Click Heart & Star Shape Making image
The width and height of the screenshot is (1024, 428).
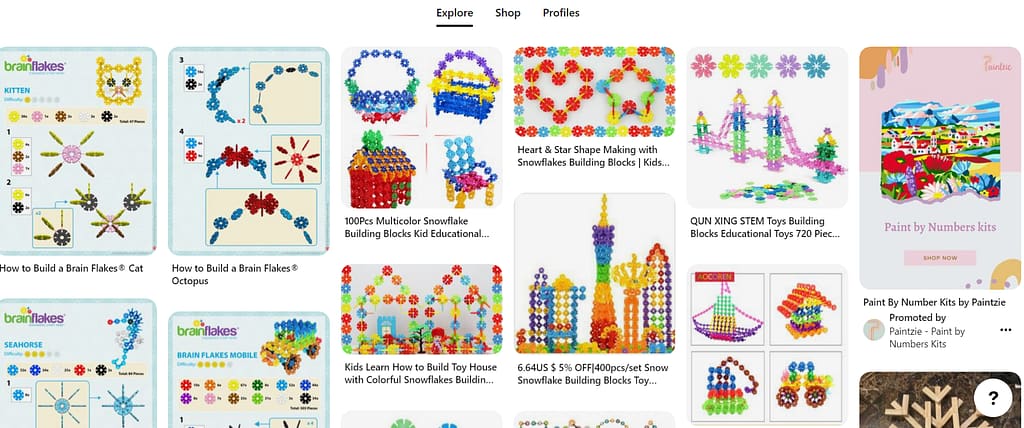[594, 91]
